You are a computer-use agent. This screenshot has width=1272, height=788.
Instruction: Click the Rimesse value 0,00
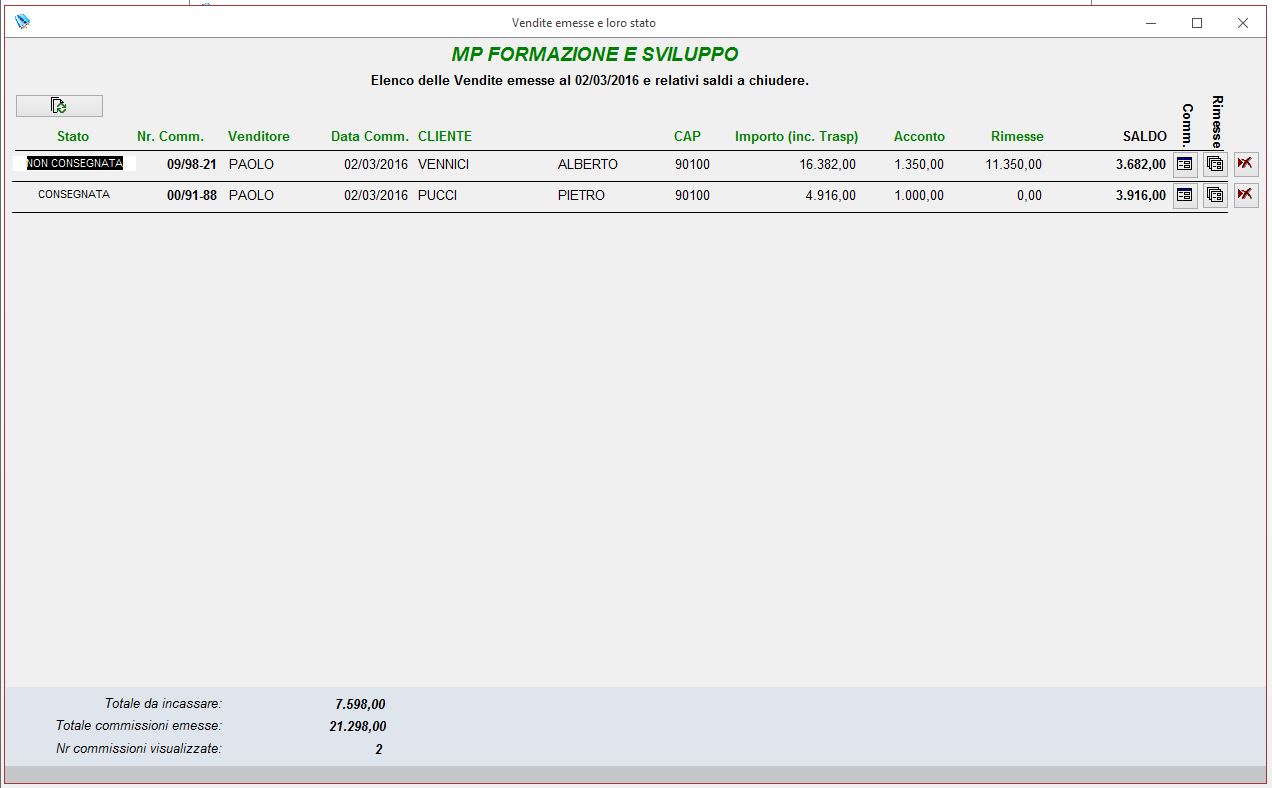pyautogui.click(x=1030, y=195)
